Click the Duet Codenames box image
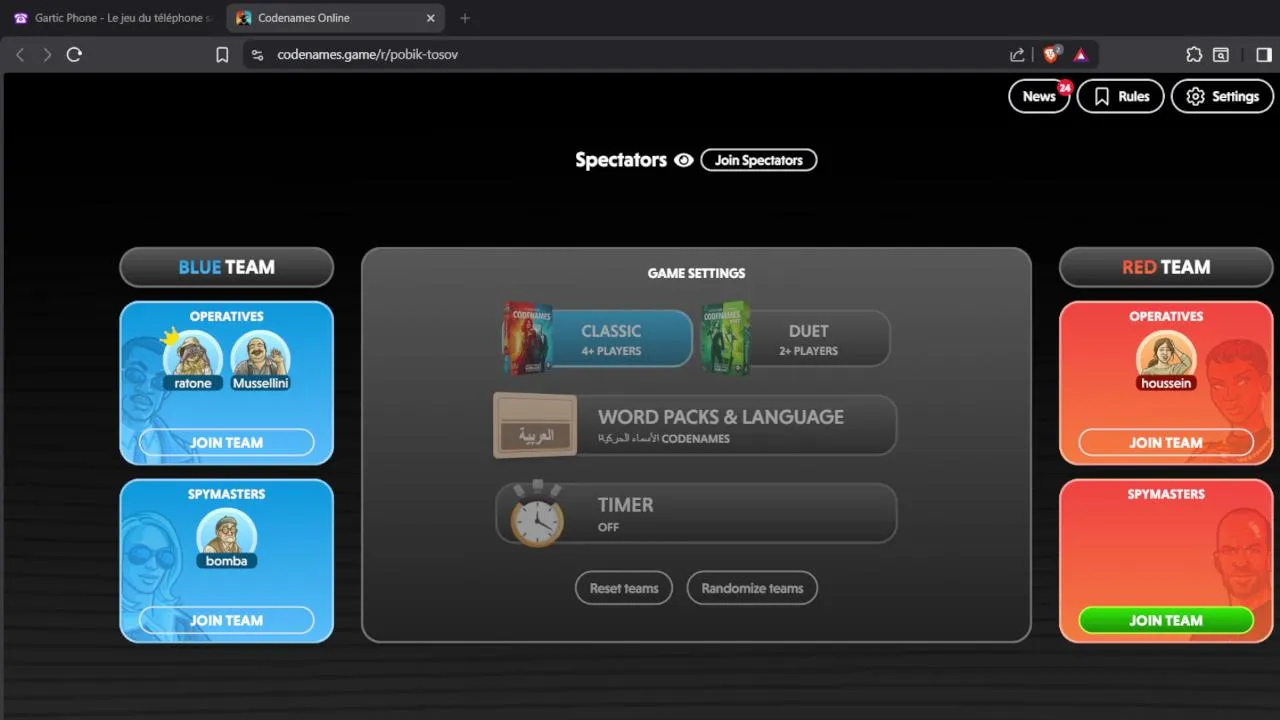The width and height of the screenshot is (1280, 720). pos(725,338)
